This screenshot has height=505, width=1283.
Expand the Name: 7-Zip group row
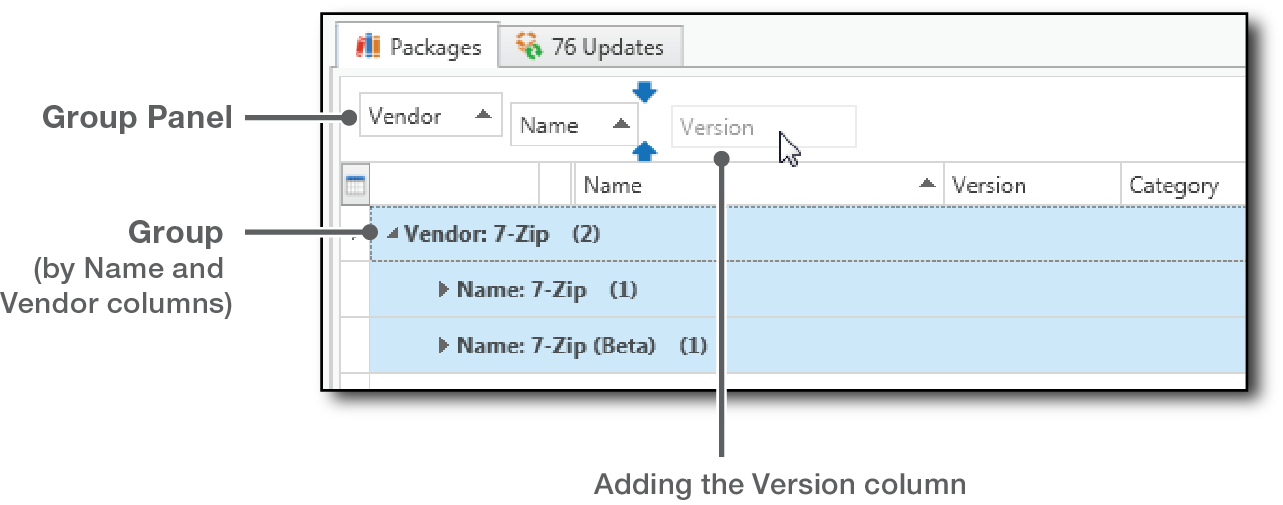pyautogui.click(x=444, y=290)
